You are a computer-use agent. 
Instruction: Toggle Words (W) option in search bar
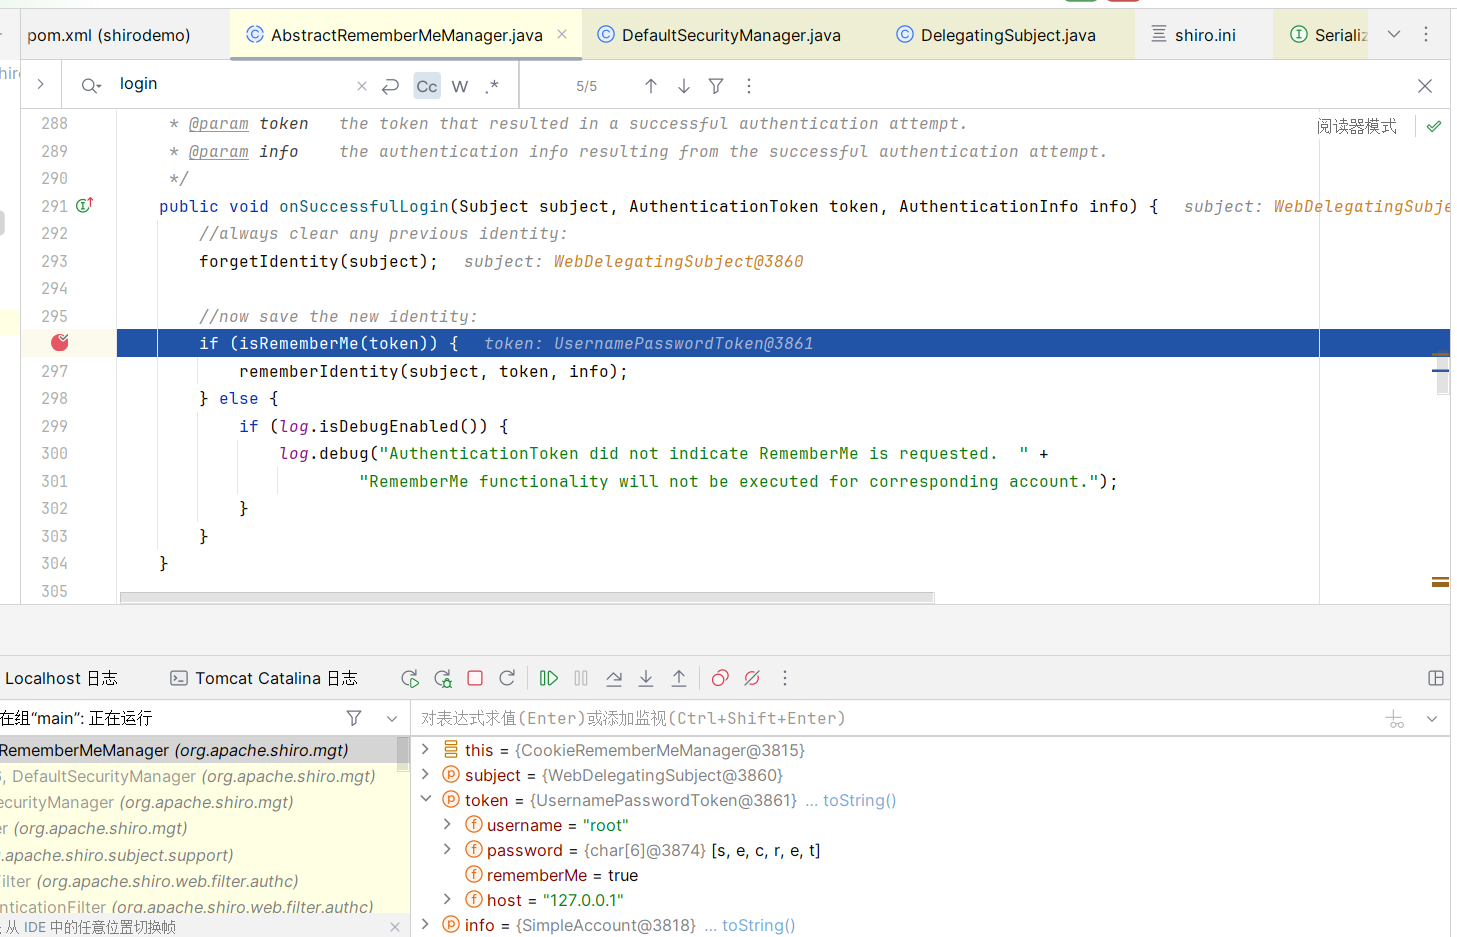click(x=460, y=86)
